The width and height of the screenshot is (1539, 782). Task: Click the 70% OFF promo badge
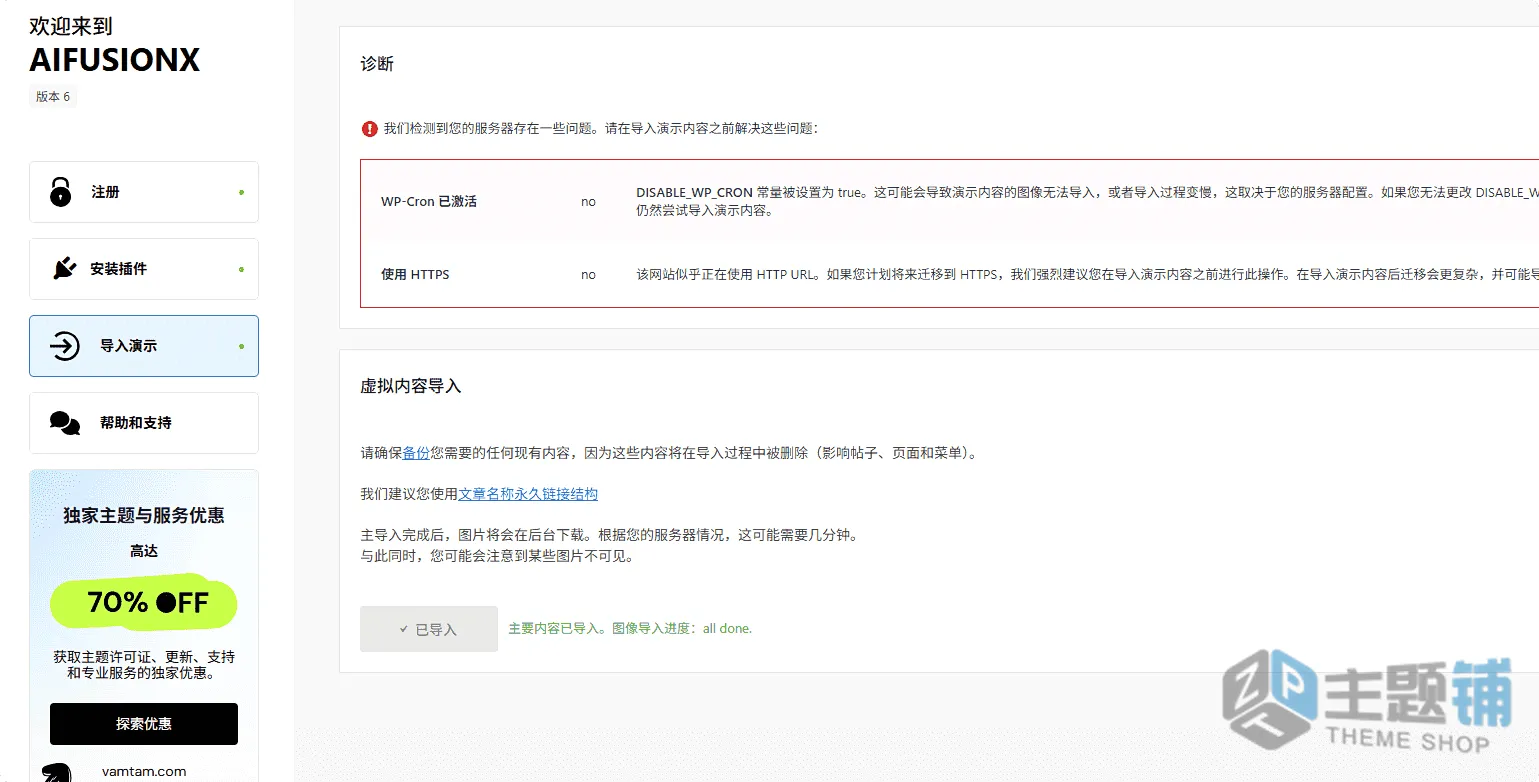[x=144, y=601]
